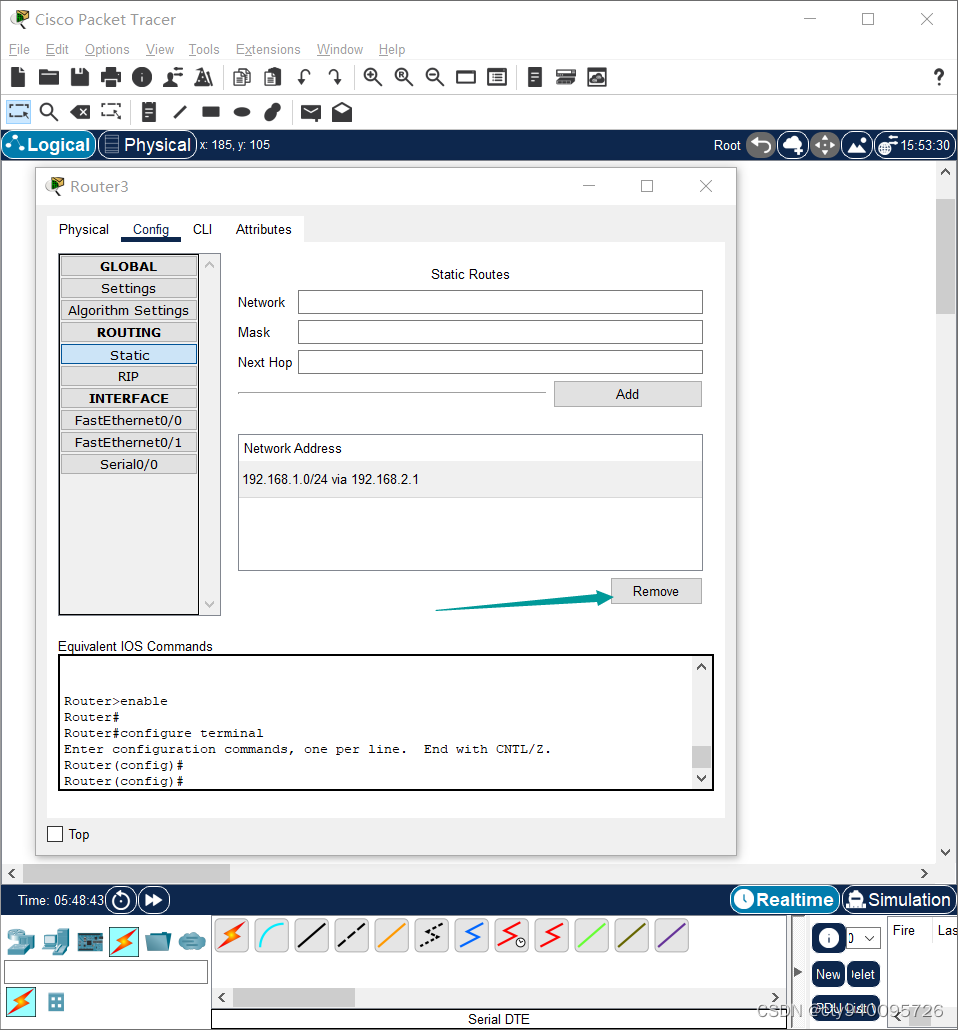Screen dimensions: 958x1030
Task: Add Complex PDU open envelope icon
Action: (342, 112)
